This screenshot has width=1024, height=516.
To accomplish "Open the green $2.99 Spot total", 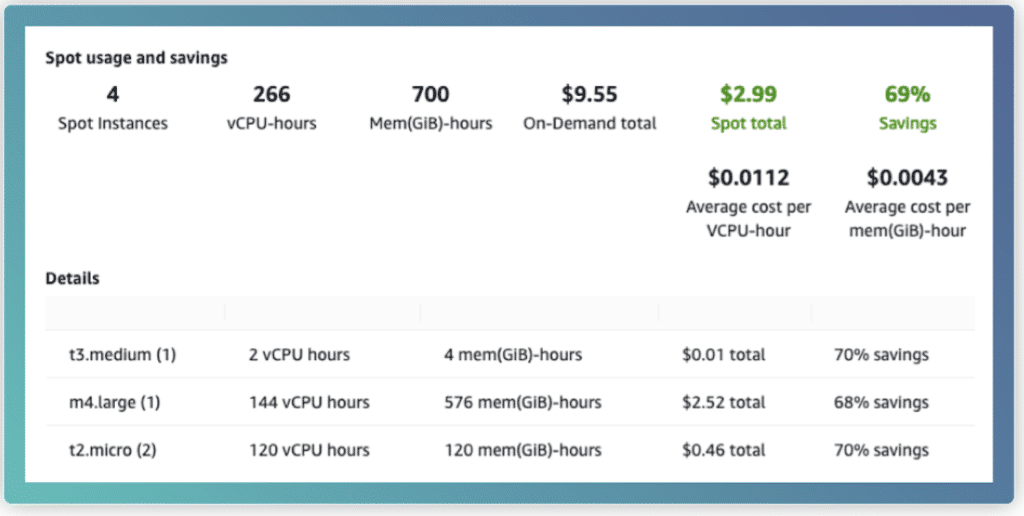I will [748, 95].
